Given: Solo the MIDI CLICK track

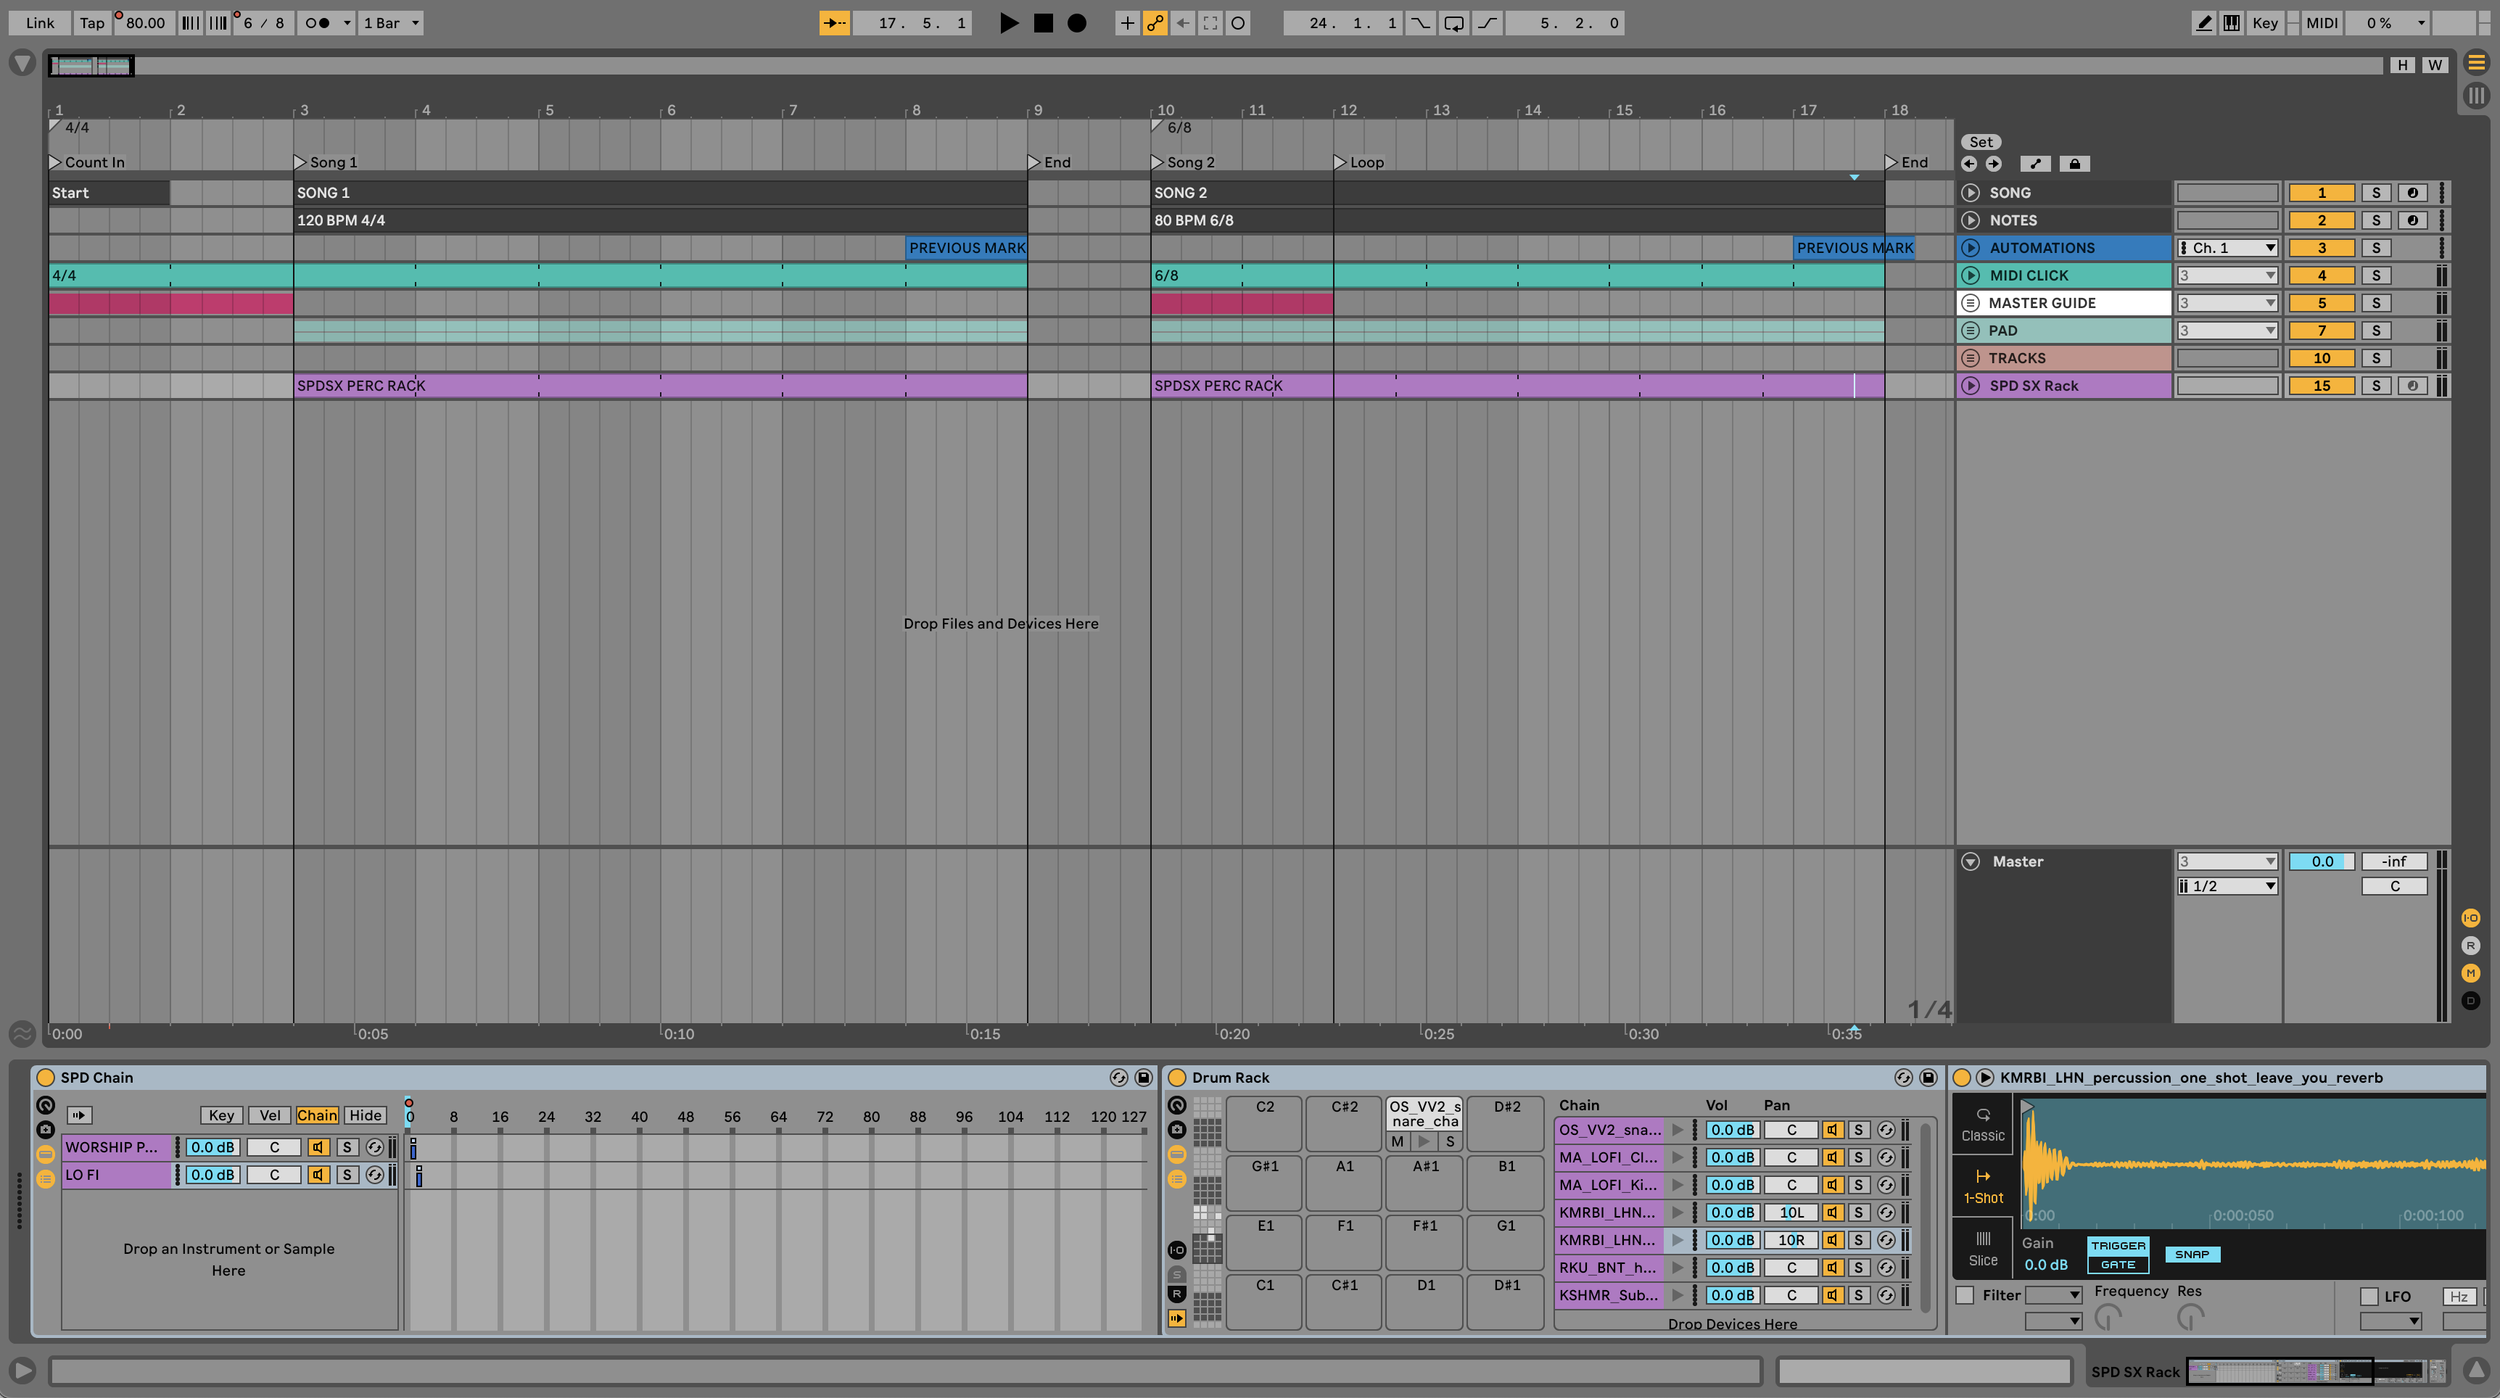Looking at the screenshot, I should click(x=2376, y=275).
